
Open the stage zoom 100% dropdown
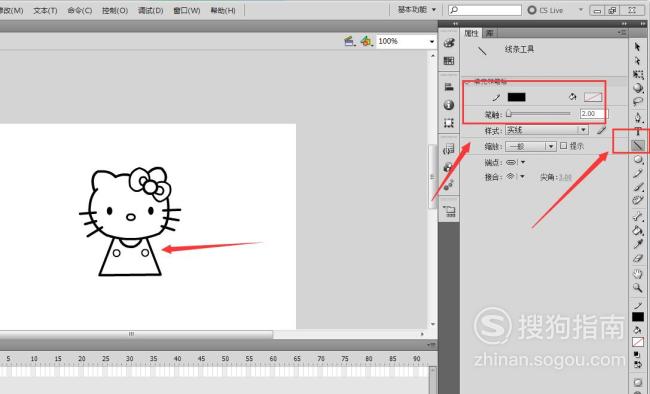[432, 41]
